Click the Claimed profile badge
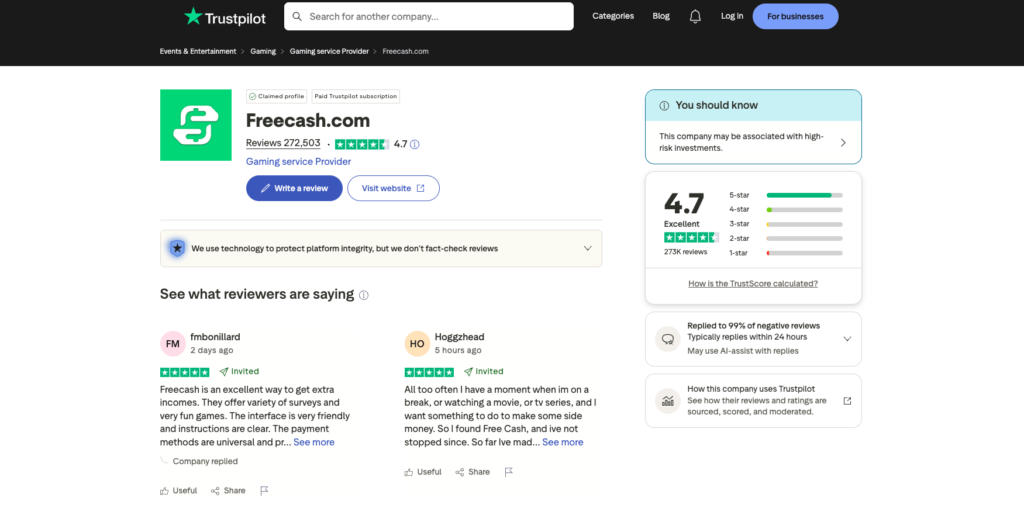The image size is (1024, 515). (x=276, y=97)
